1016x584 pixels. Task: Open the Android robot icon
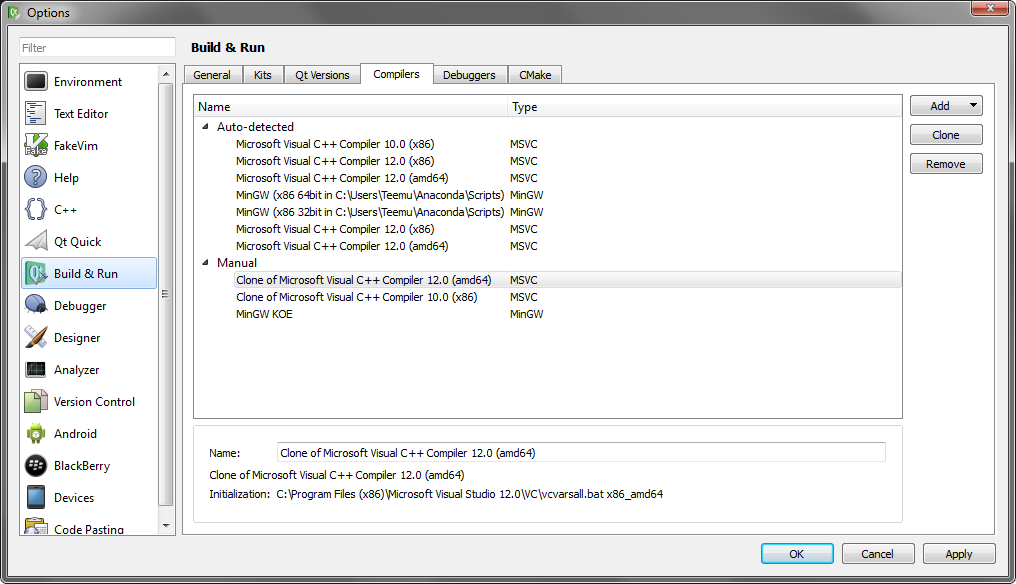click(x=36, y=434)
